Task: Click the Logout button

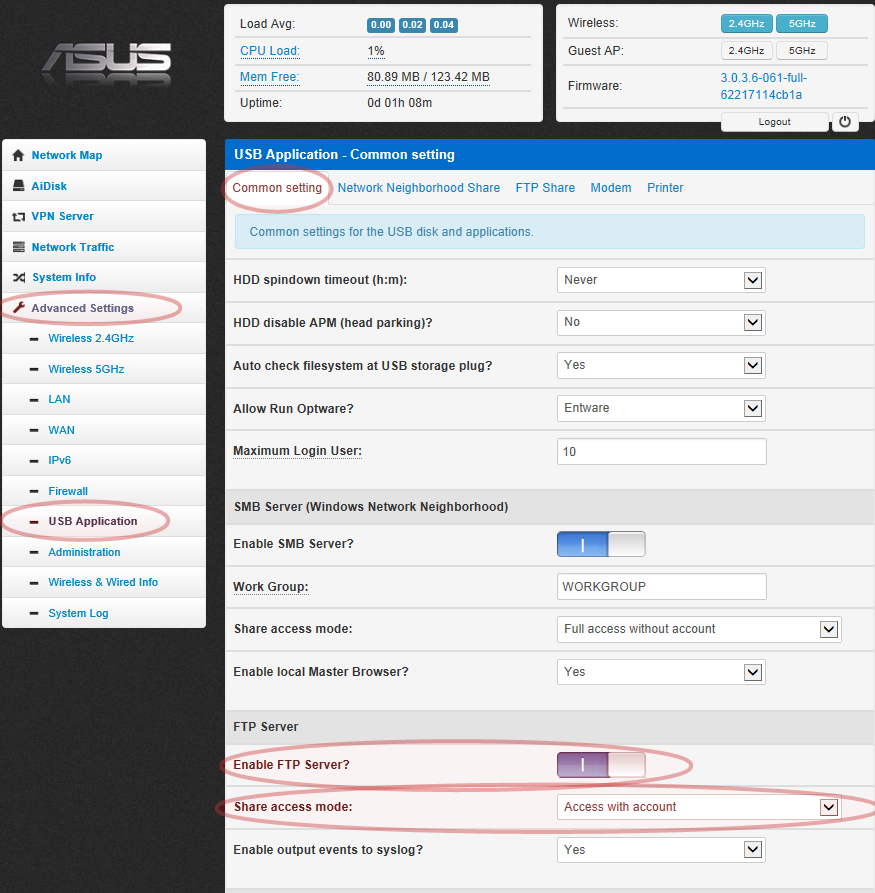Action: click(774, 122)
